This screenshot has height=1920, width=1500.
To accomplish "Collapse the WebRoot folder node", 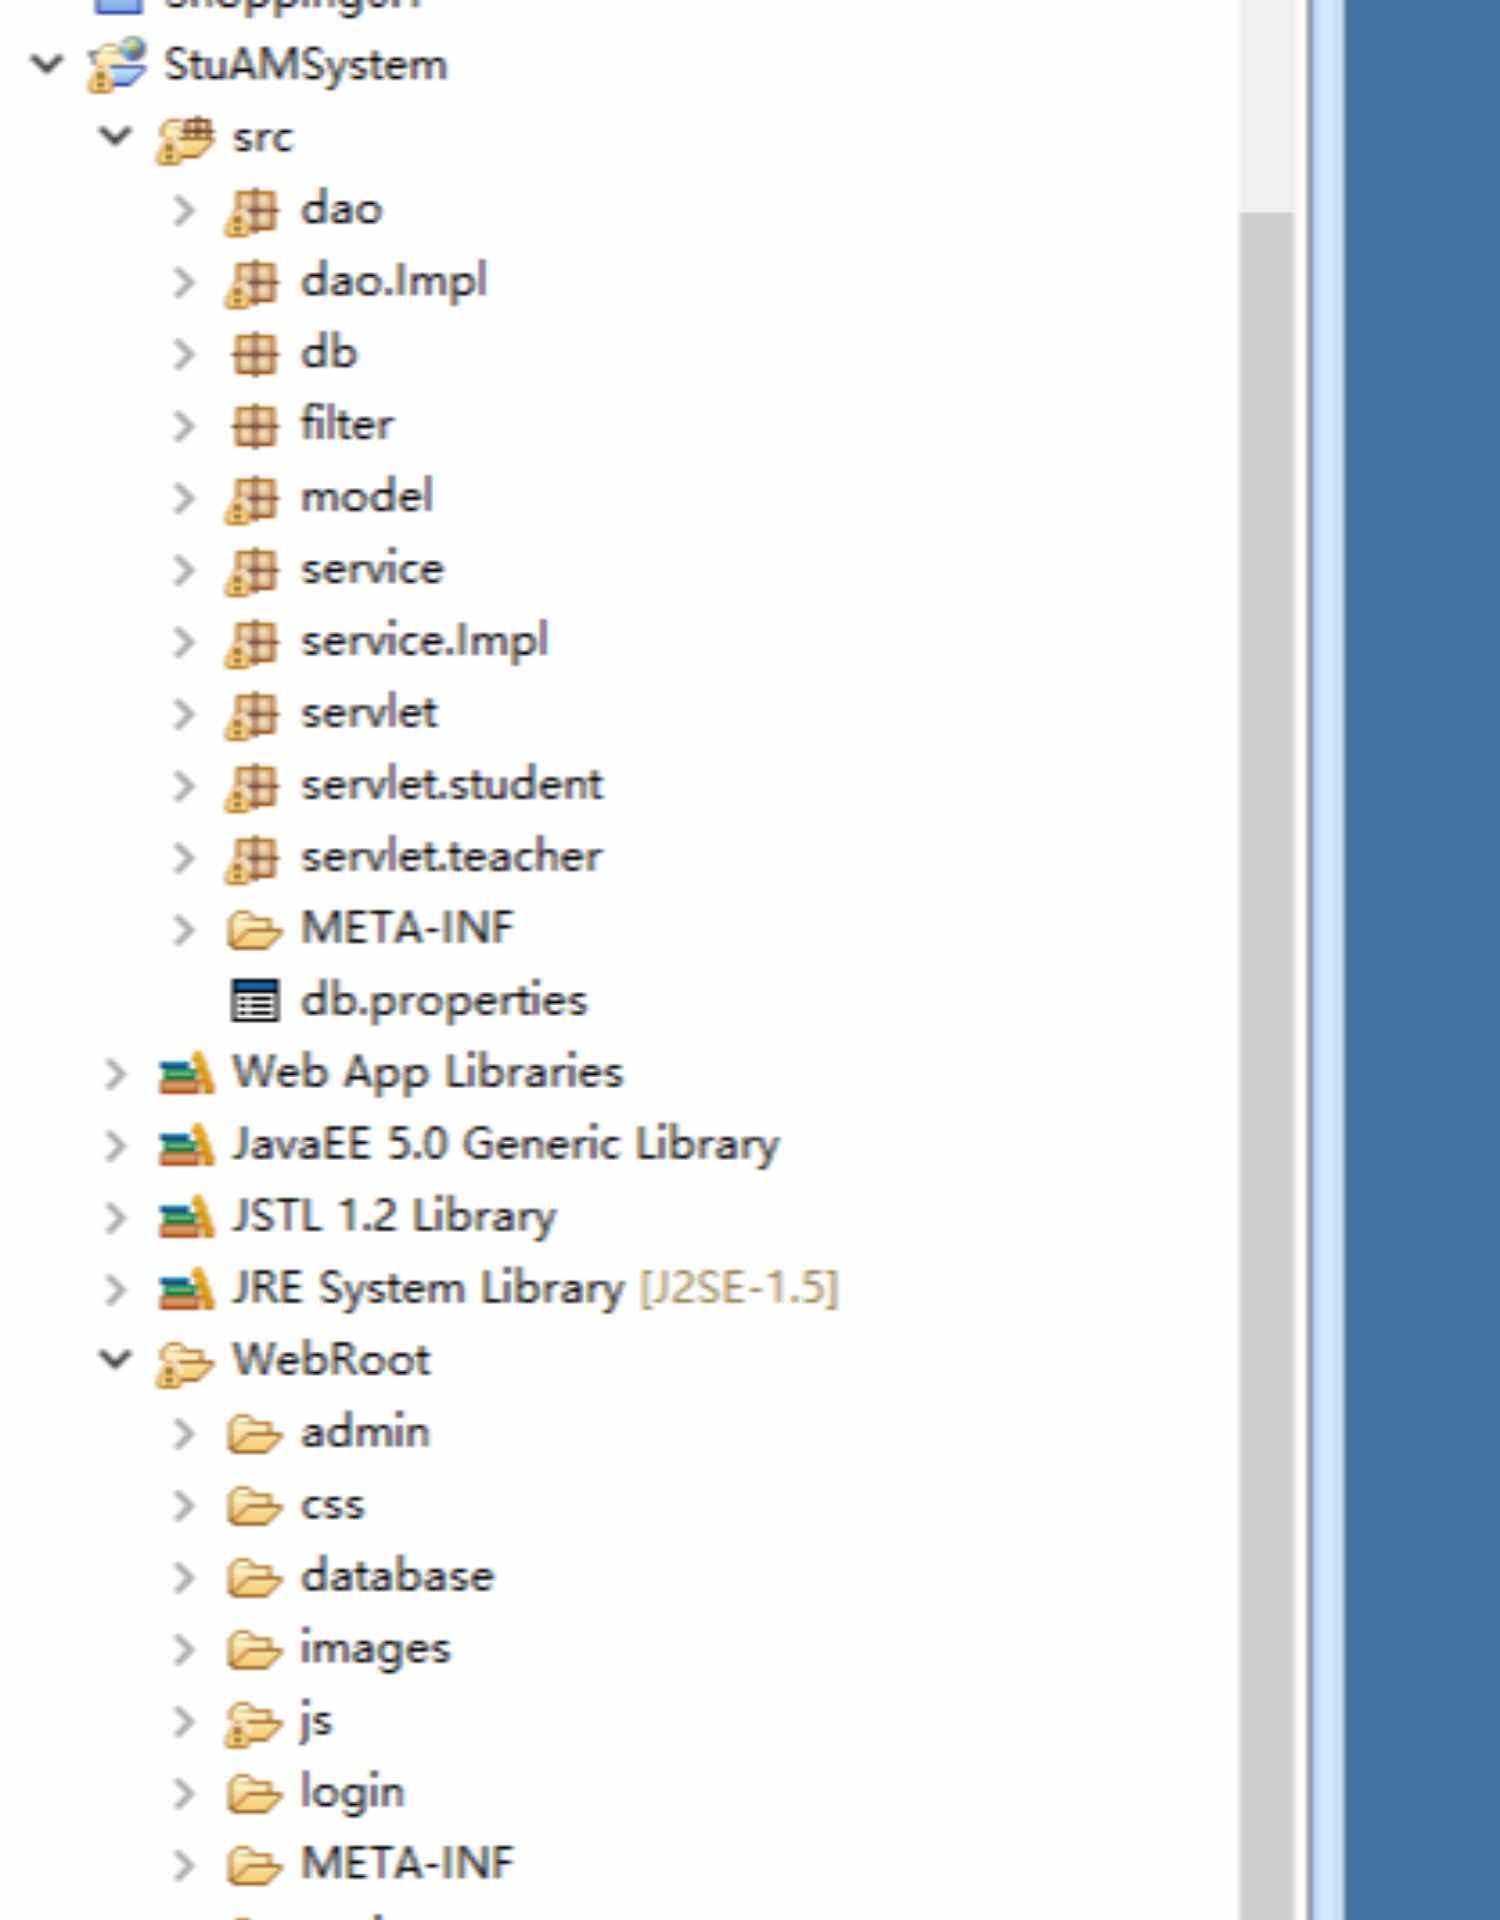I will point(116,1360).
